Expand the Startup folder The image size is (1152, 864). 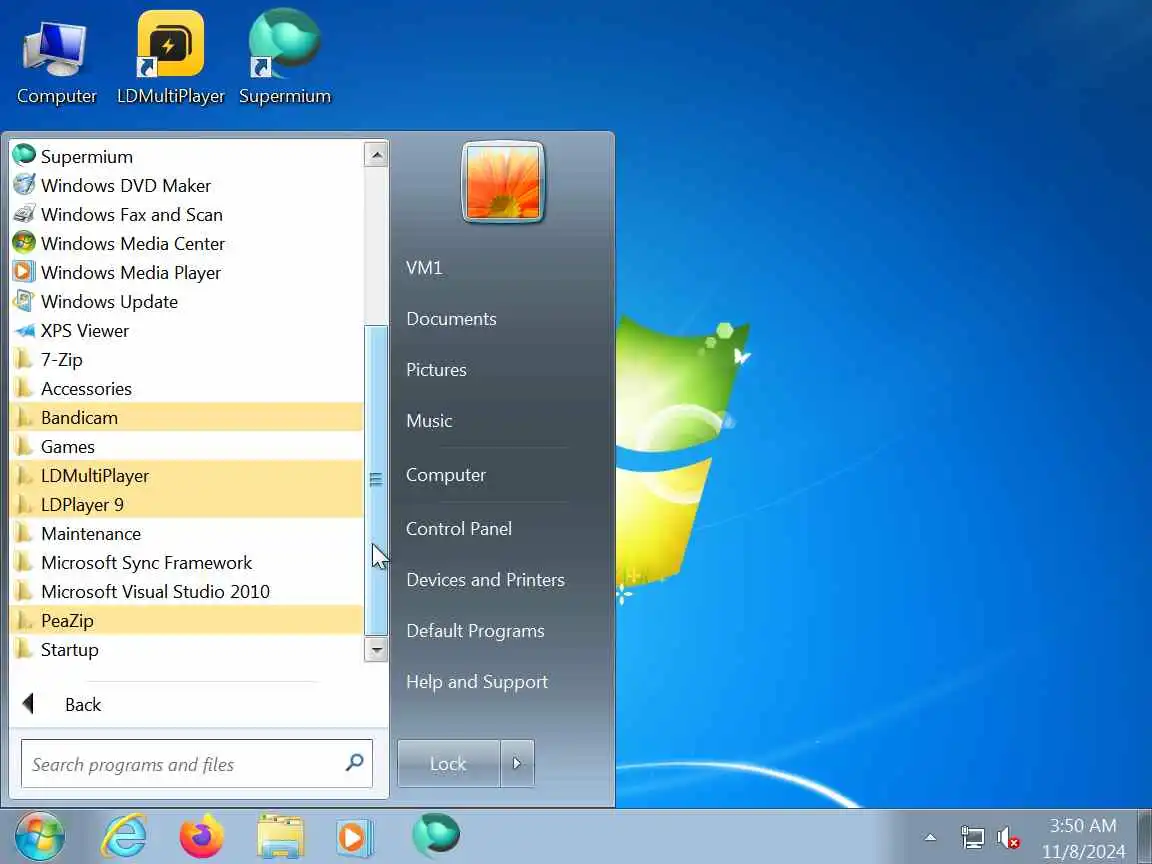pyautogui.click(x=187, y=649)
